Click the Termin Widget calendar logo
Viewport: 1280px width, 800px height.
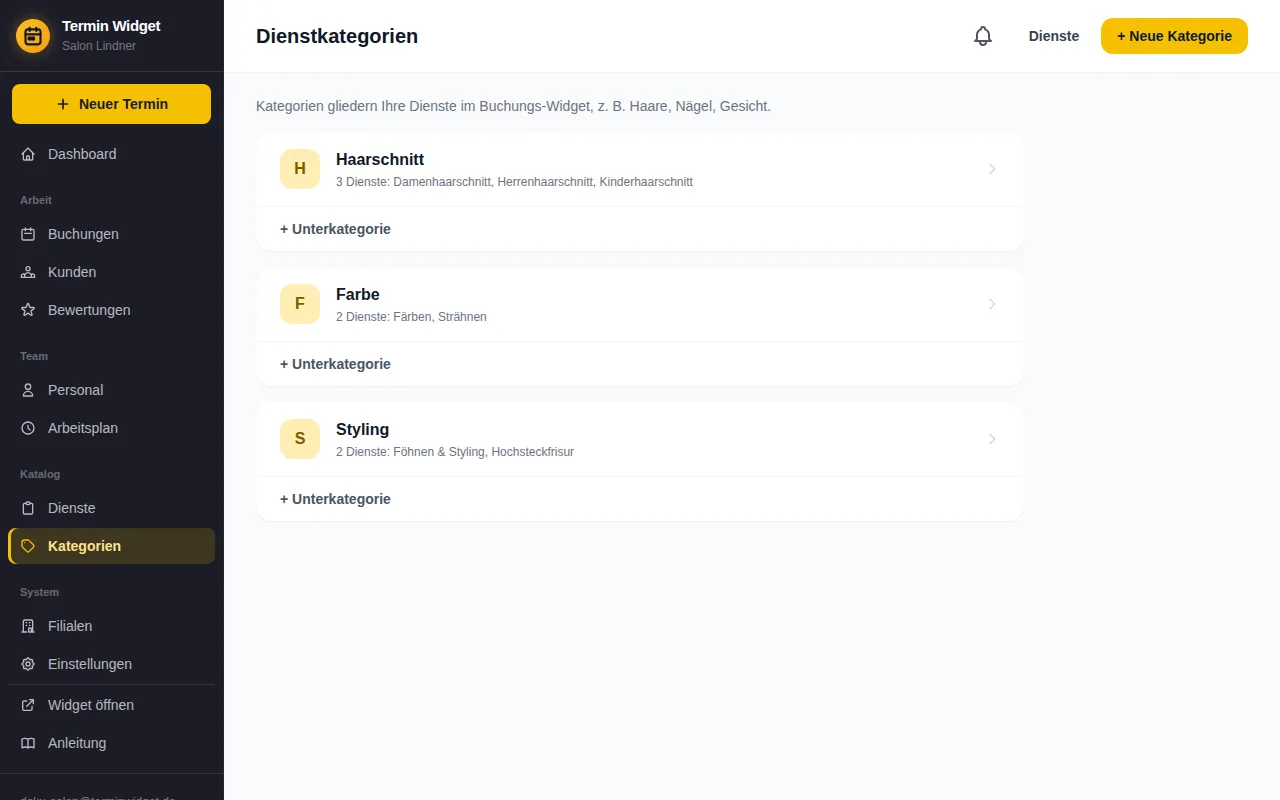(33, 36)
